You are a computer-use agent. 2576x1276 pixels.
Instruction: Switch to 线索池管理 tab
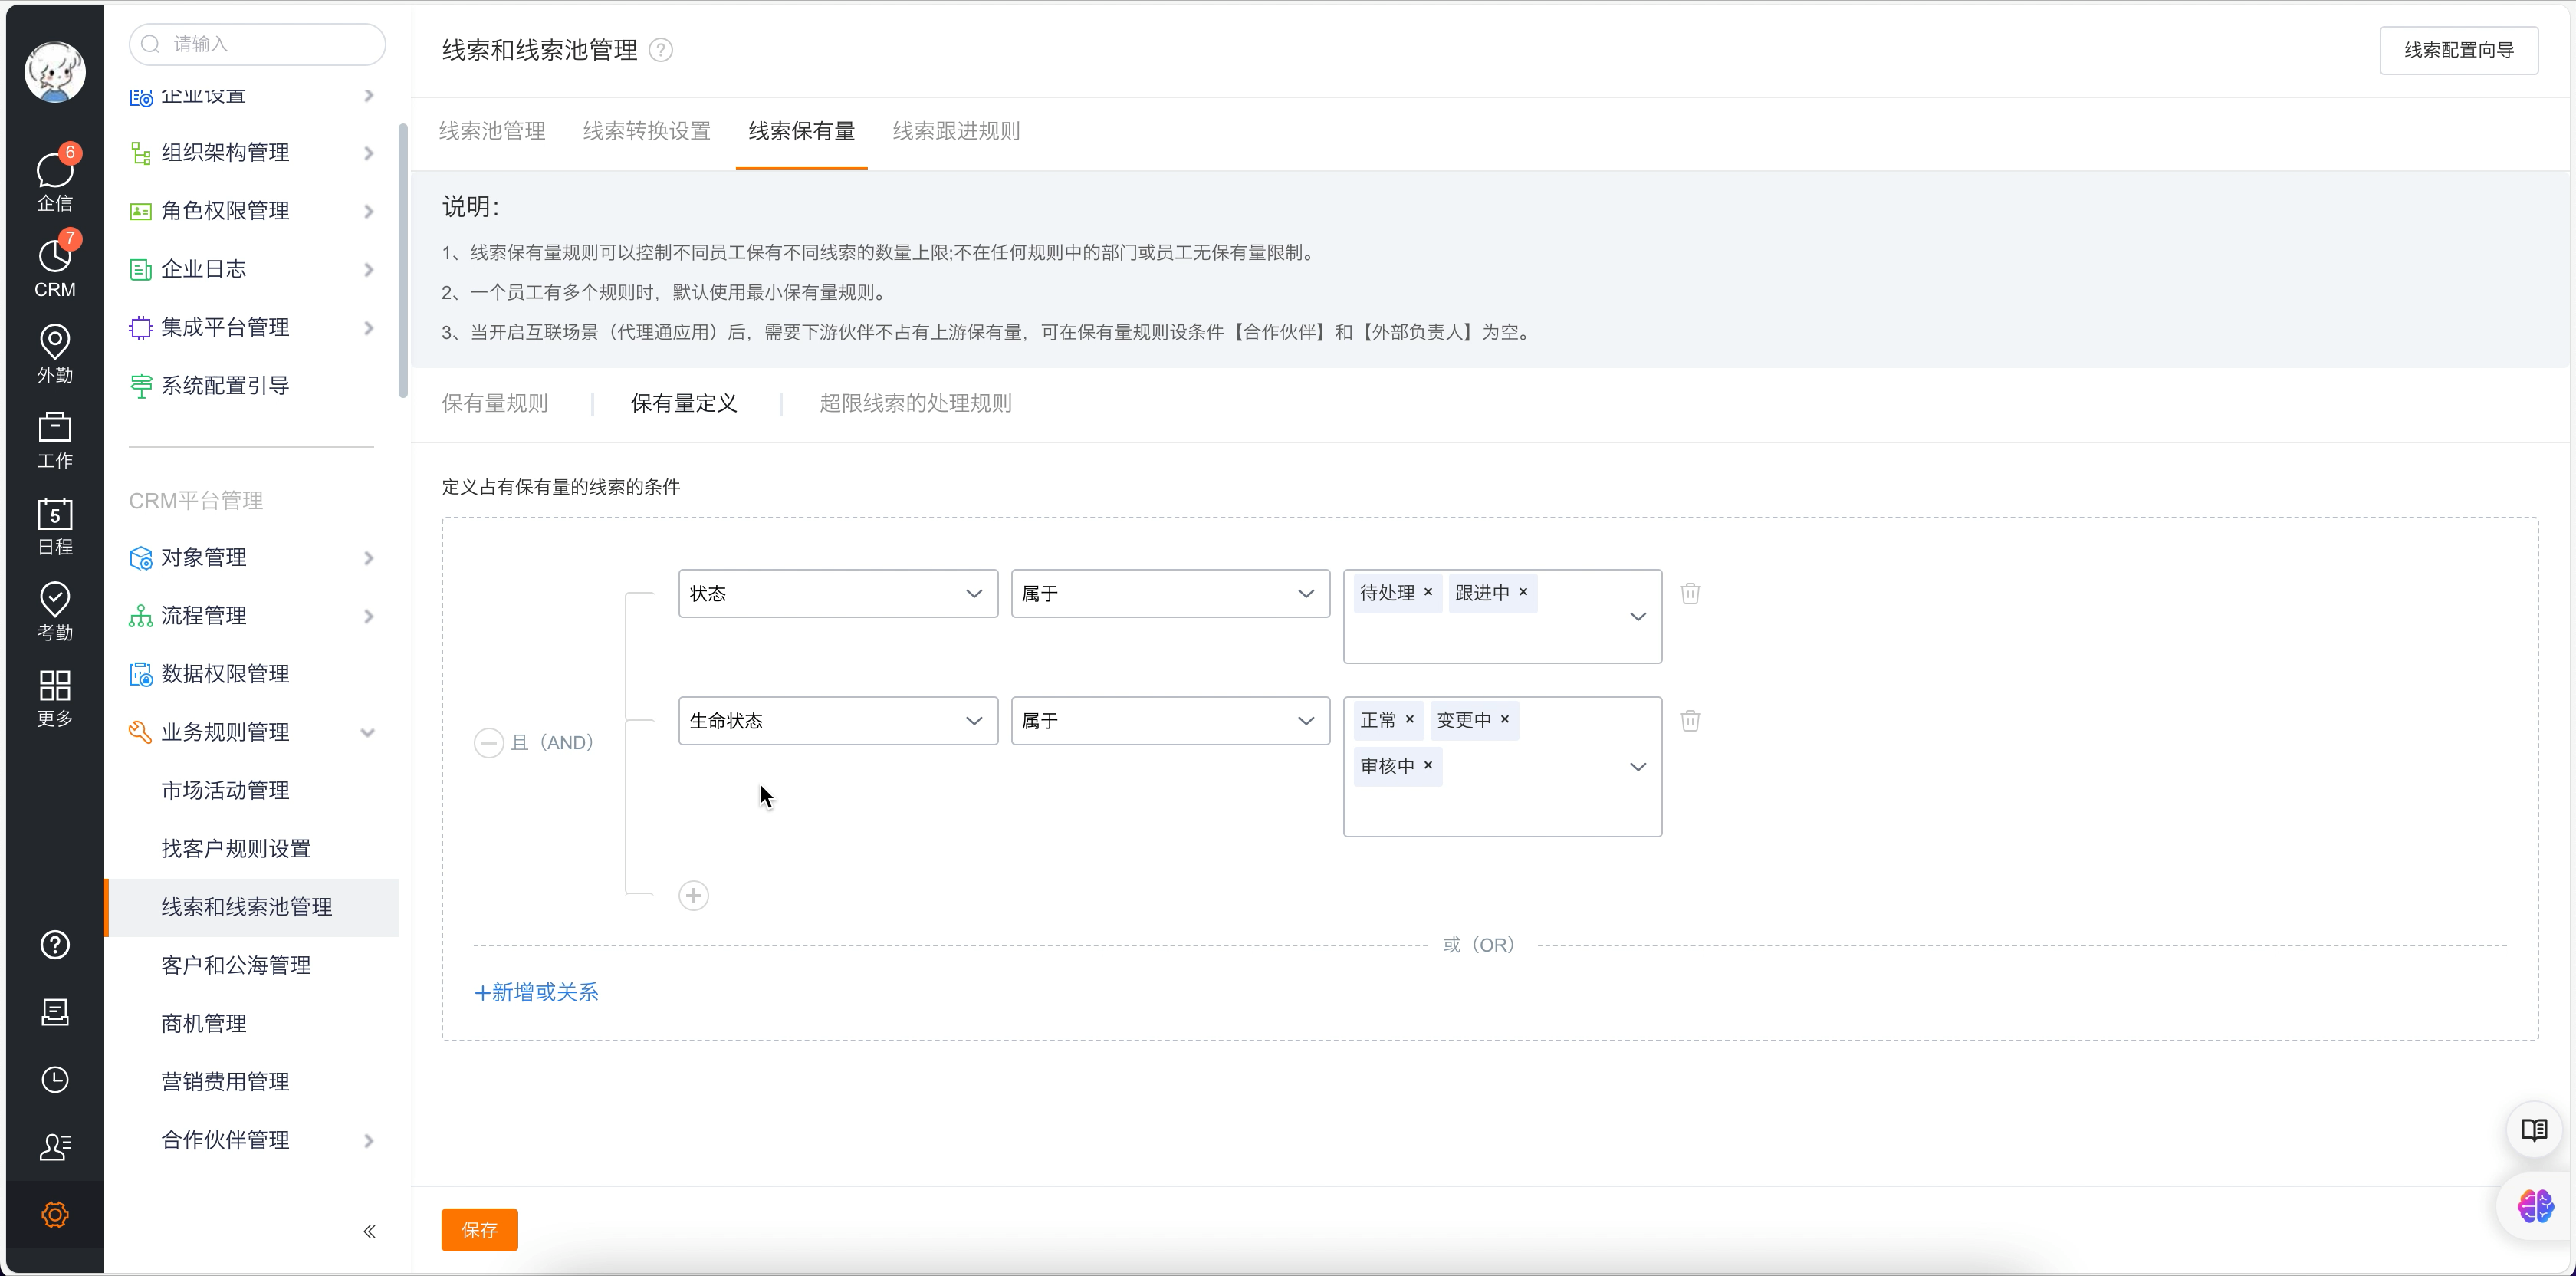pyautogui.click(x=492, y=131)
